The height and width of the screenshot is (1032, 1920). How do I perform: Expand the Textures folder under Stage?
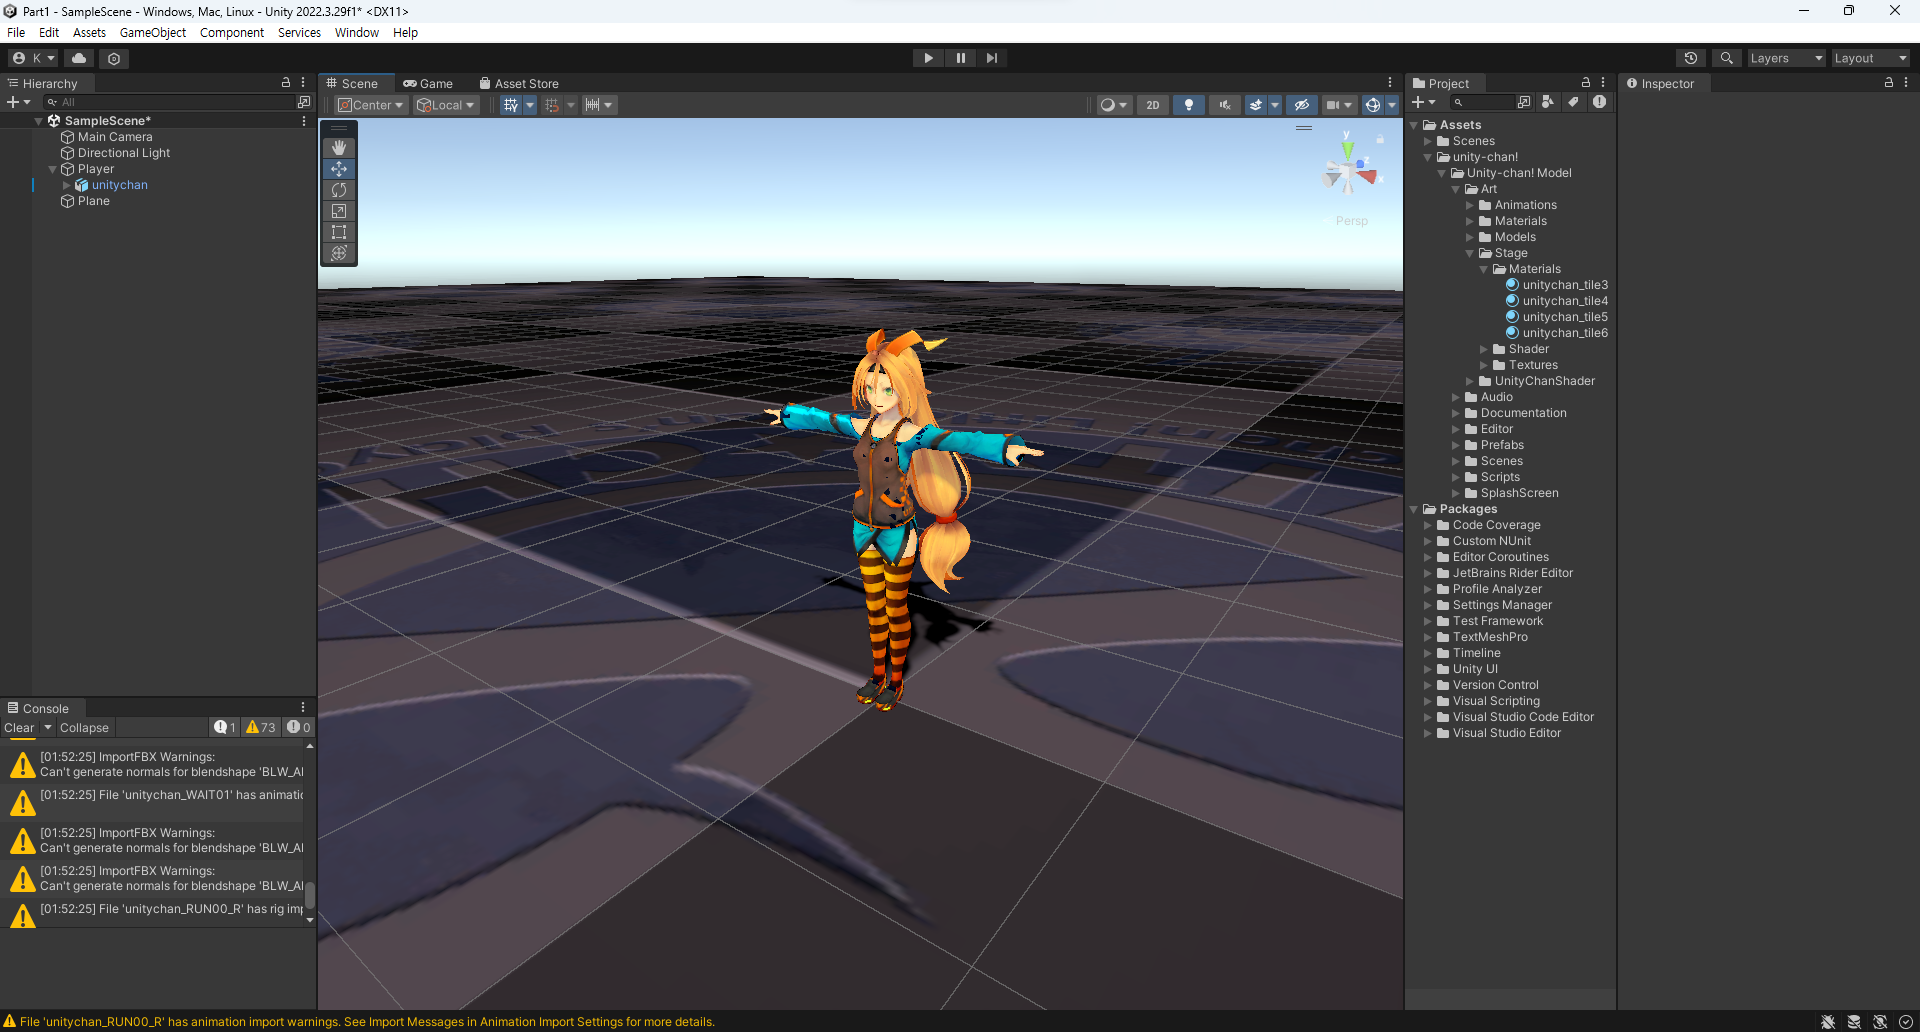1484,365
